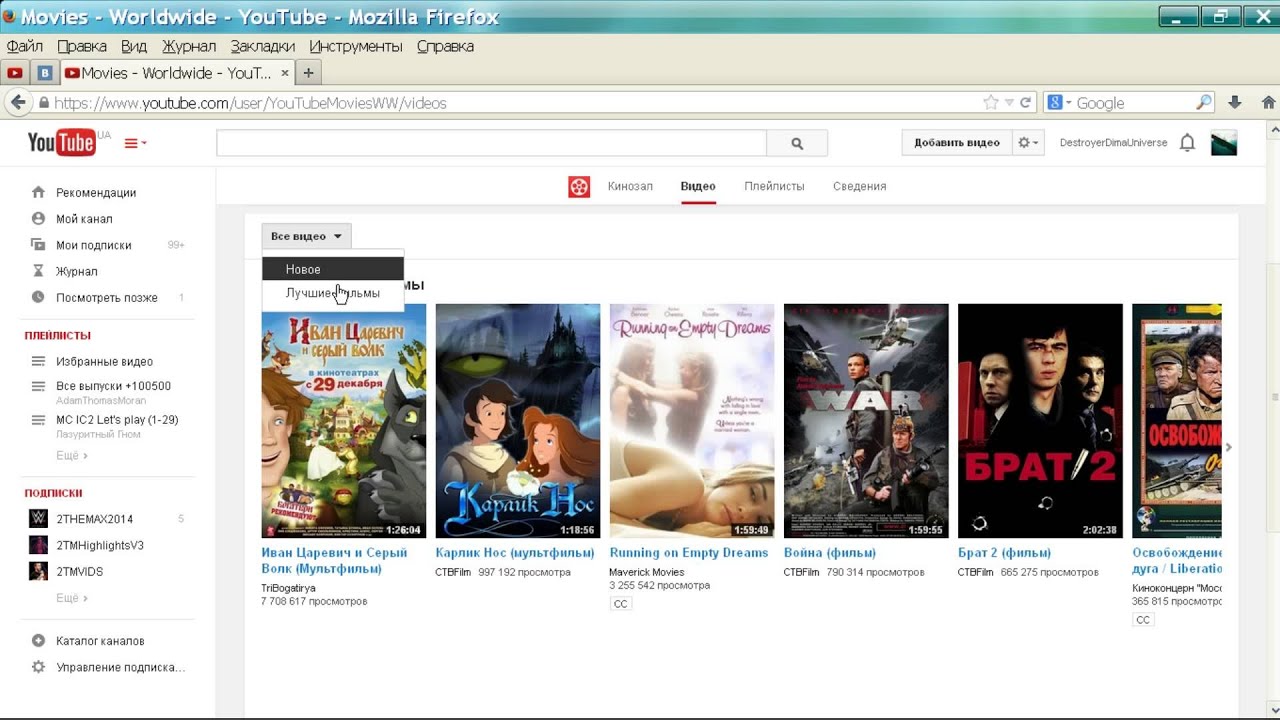
Task: Open the VK pinned tab
Action: tap(45, 73)
